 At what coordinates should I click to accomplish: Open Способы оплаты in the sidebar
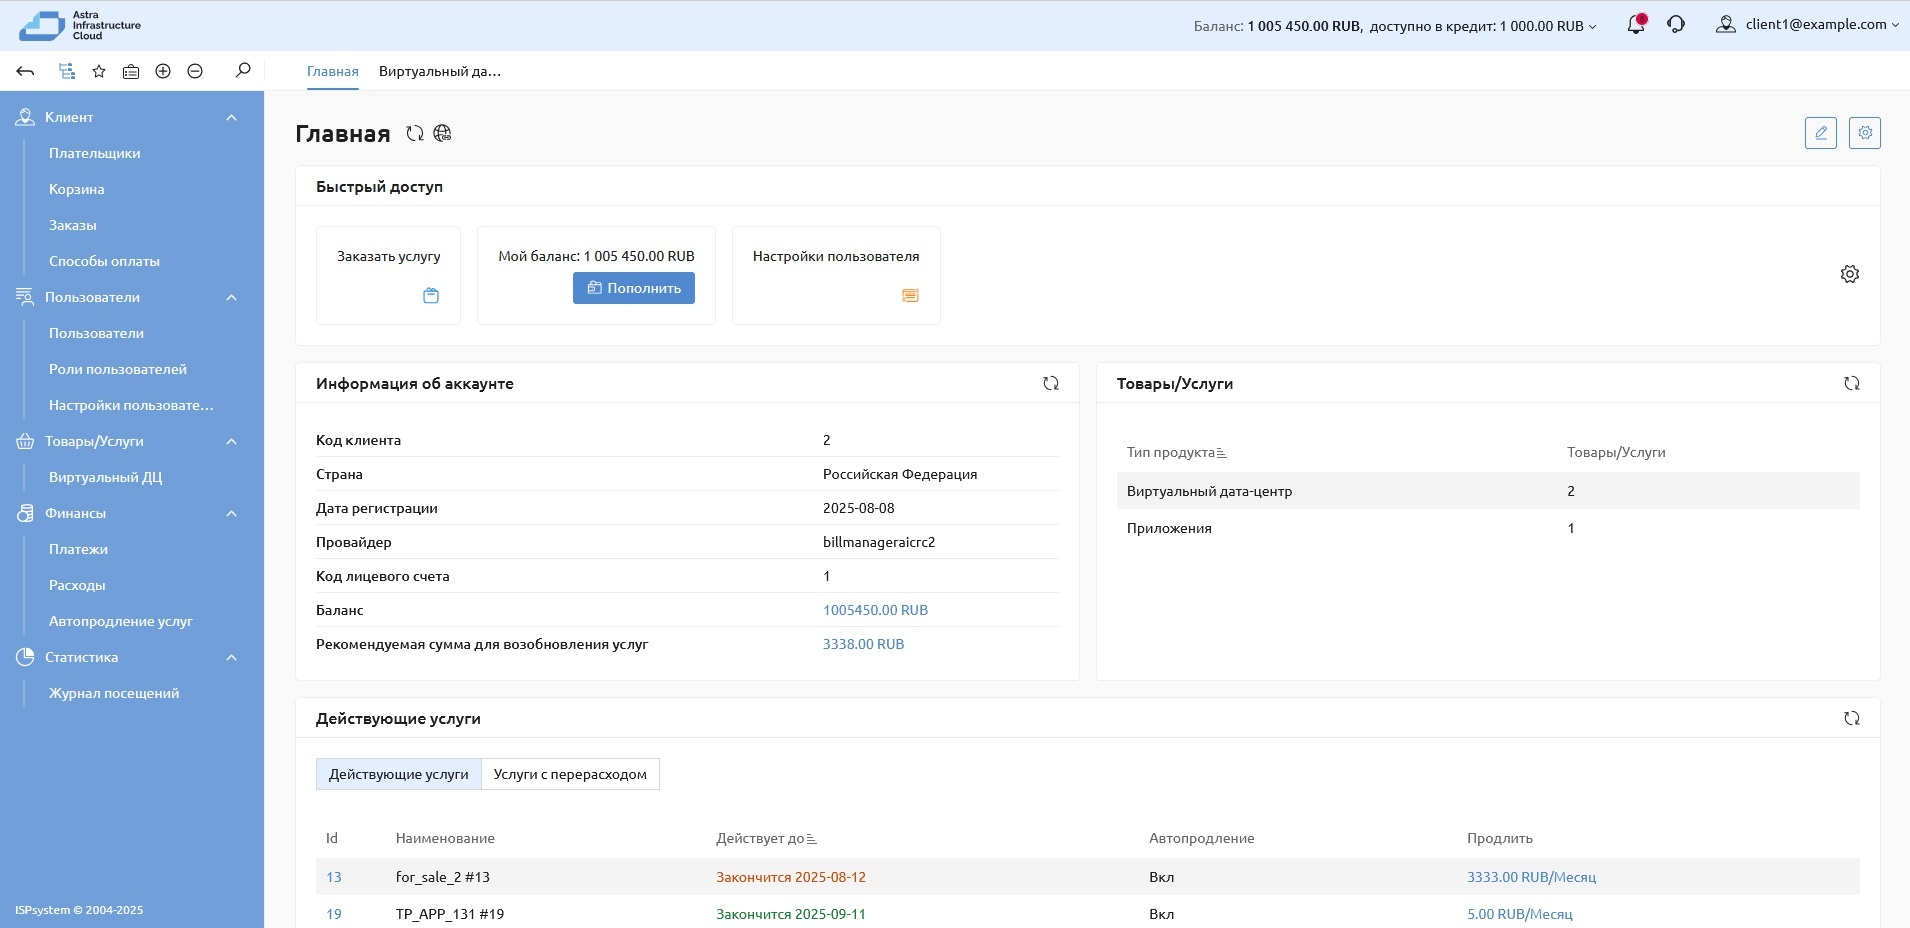pyautogui.click(x=105, y=261)
